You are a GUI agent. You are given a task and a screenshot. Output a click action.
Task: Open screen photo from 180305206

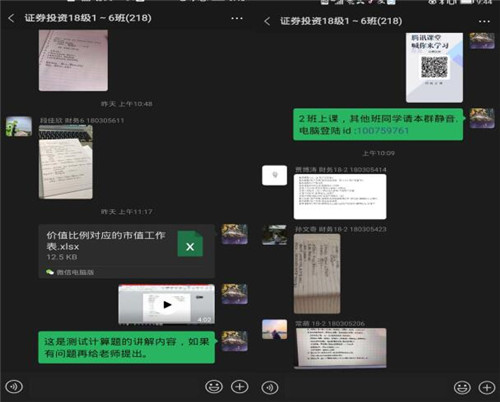(341, 348)
